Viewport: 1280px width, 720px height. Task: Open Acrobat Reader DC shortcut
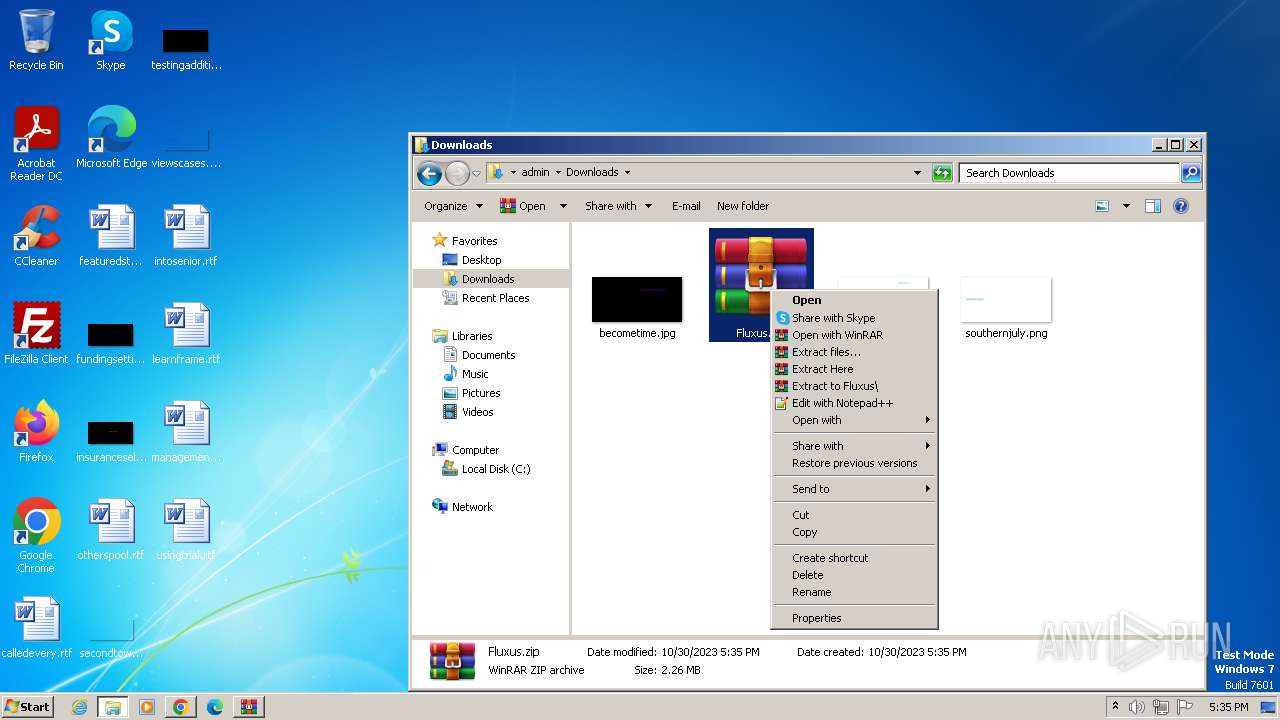36,143
